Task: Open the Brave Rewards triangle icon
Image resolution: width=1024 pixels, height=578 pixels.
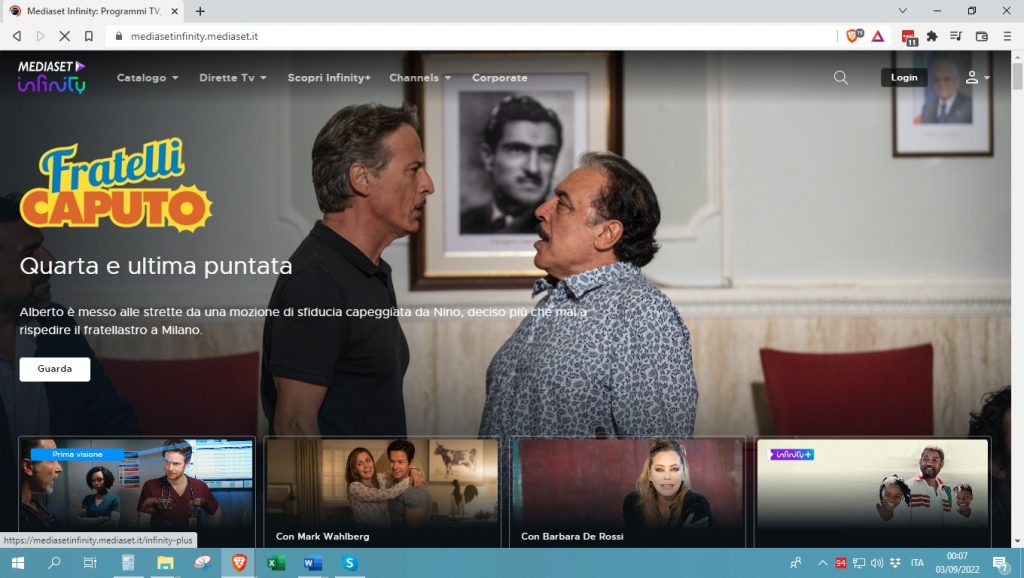Action: pyautogui.click(x=878, y=35)
